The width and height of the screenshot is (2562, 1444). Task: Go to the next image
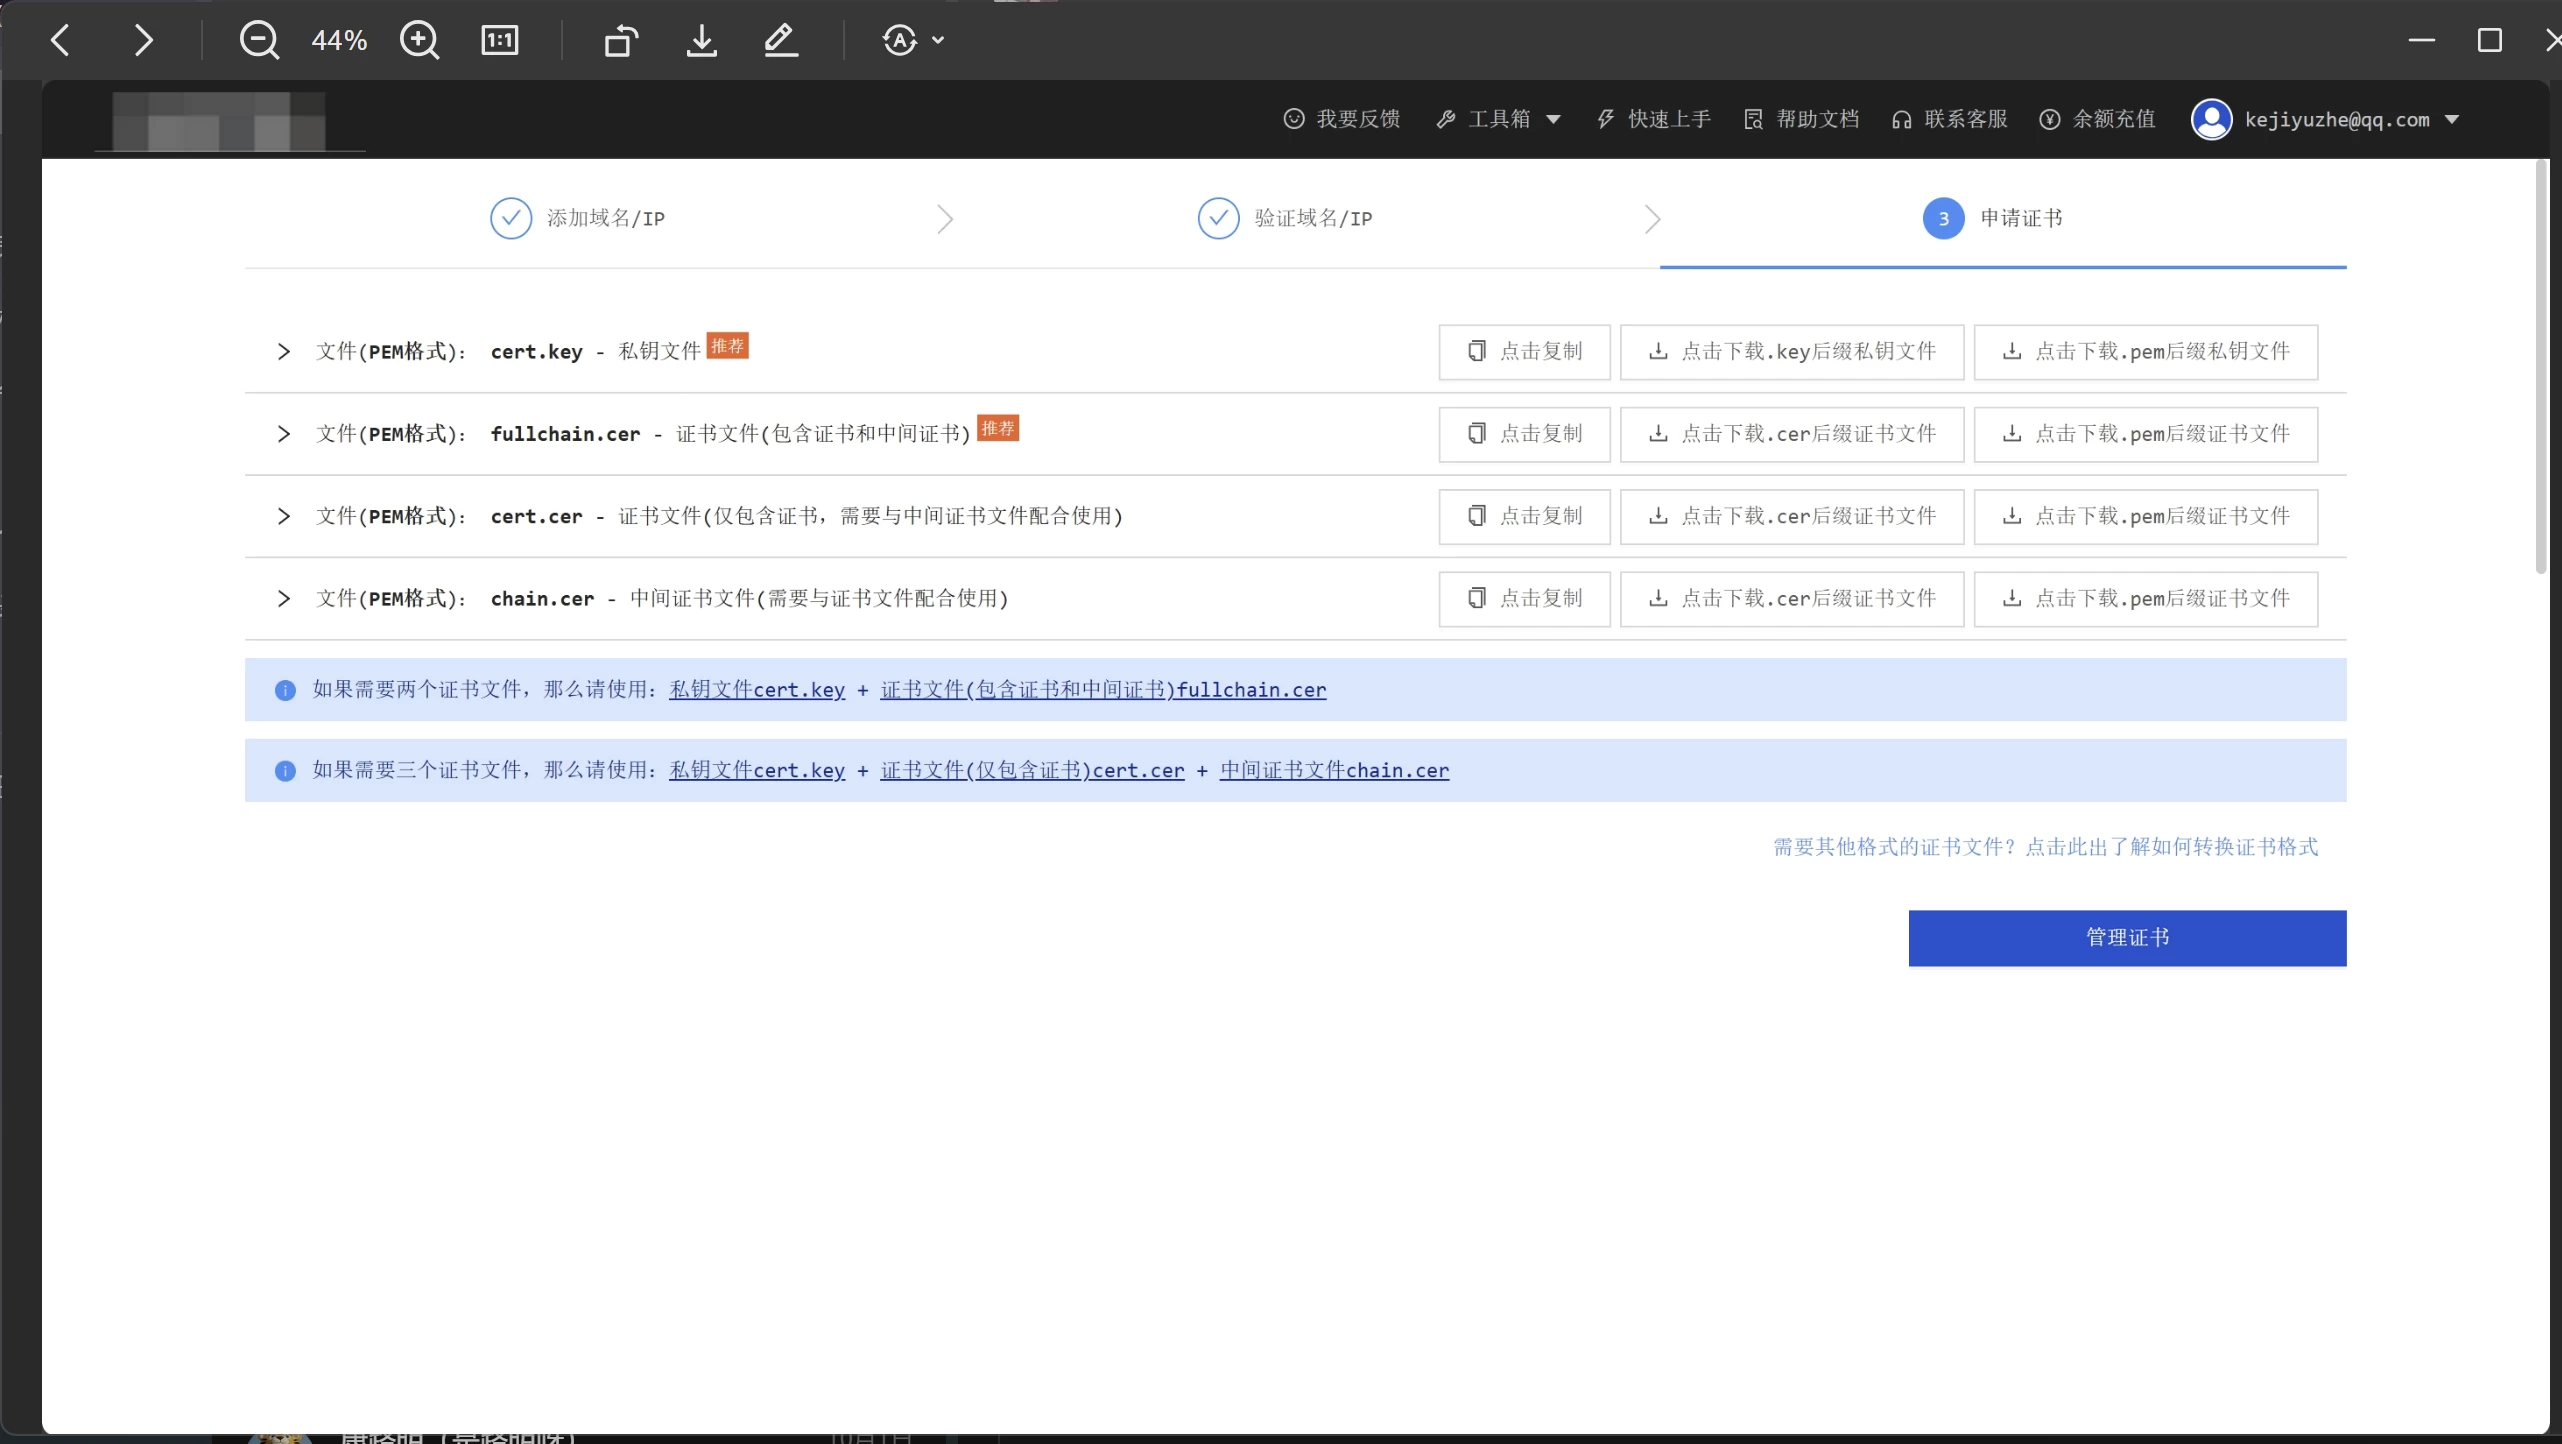tap(143, 41)
